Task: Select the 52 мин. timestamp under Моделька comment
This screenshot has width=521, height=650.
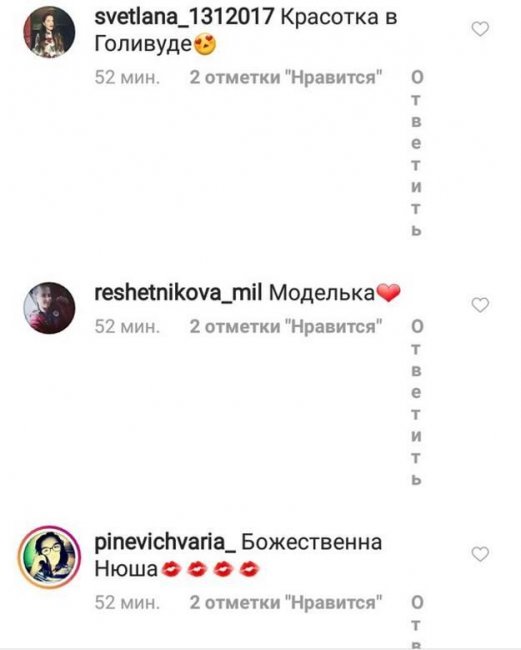Action: click(127, 327)
